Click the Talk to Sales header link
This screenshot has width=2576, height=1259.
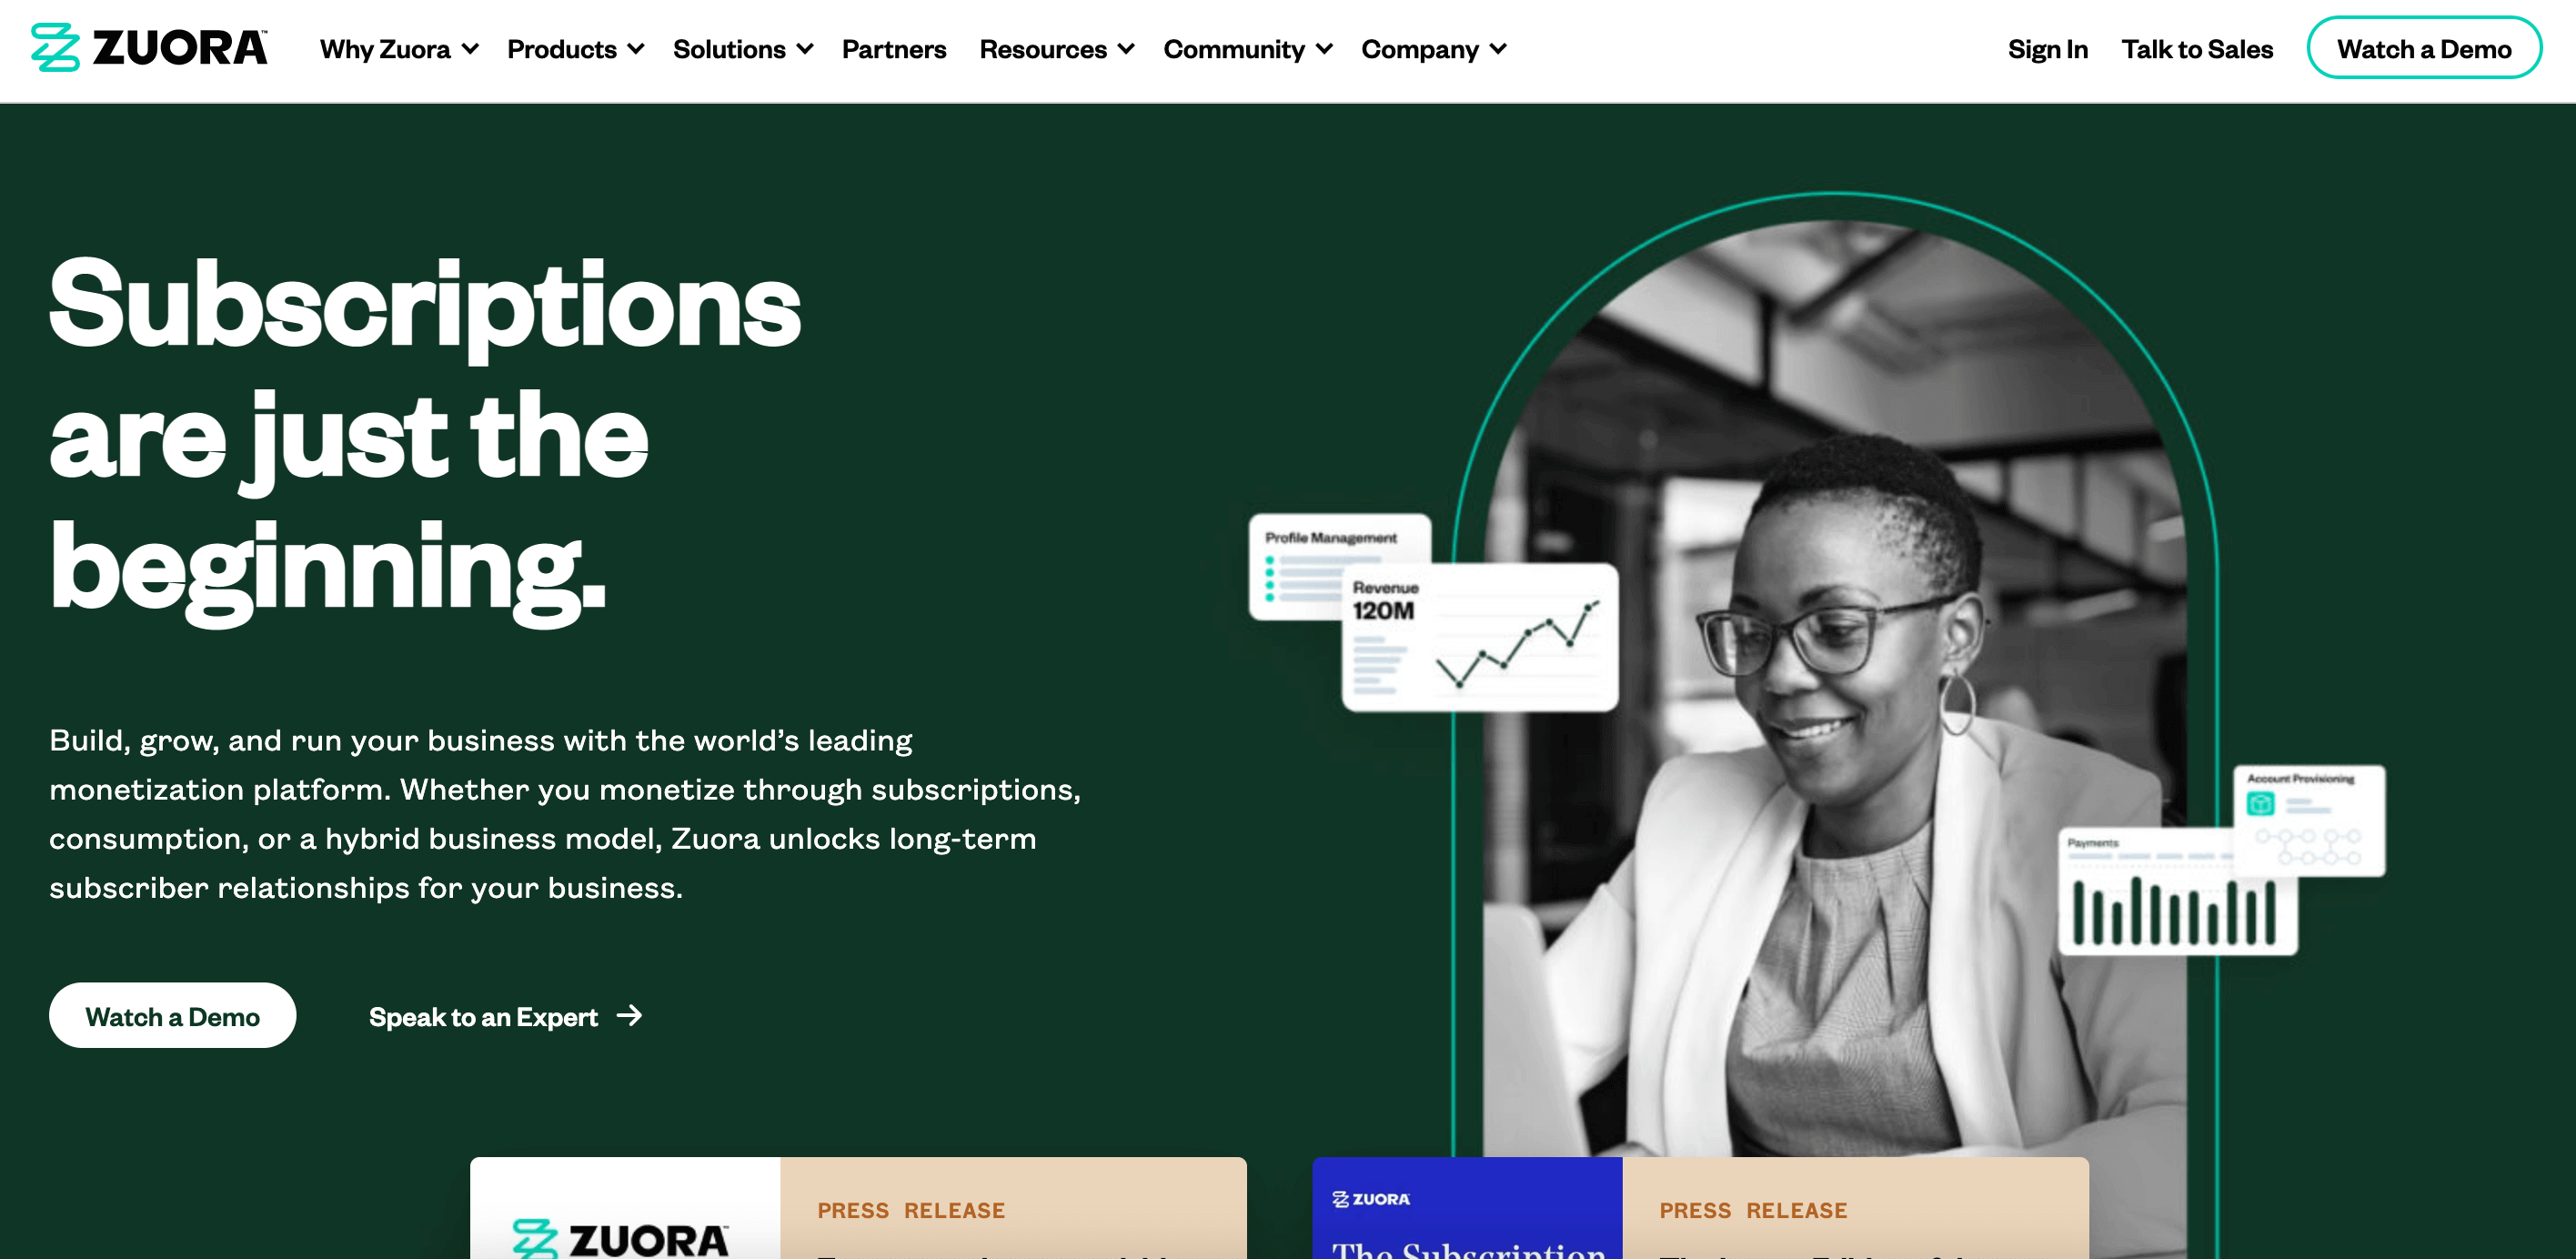pos(2197,49)
